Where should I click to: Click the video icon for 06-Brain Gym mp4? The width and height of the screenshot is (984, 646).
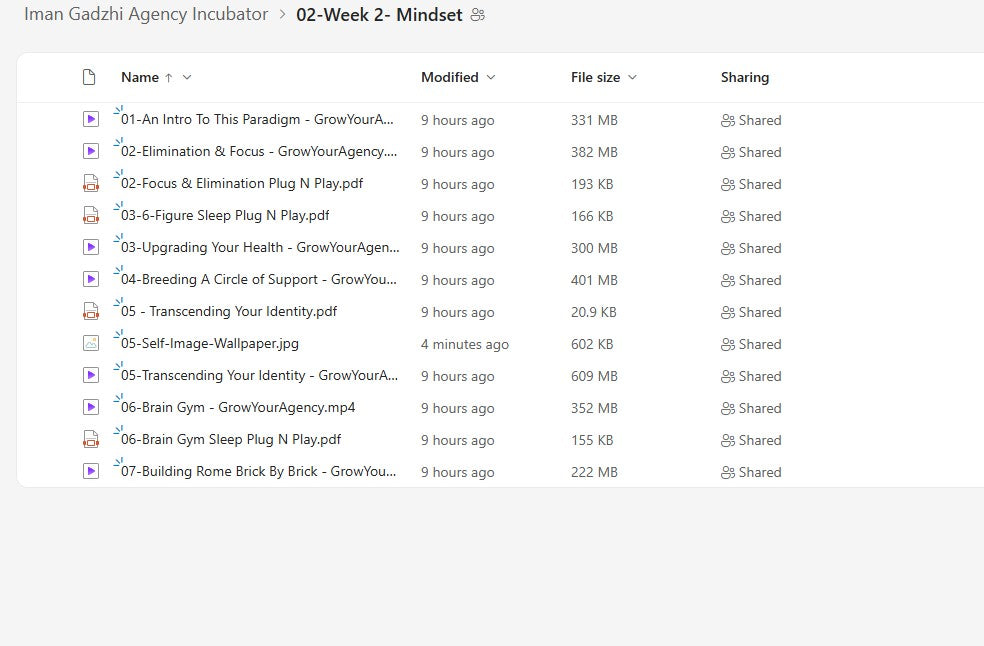91,407
